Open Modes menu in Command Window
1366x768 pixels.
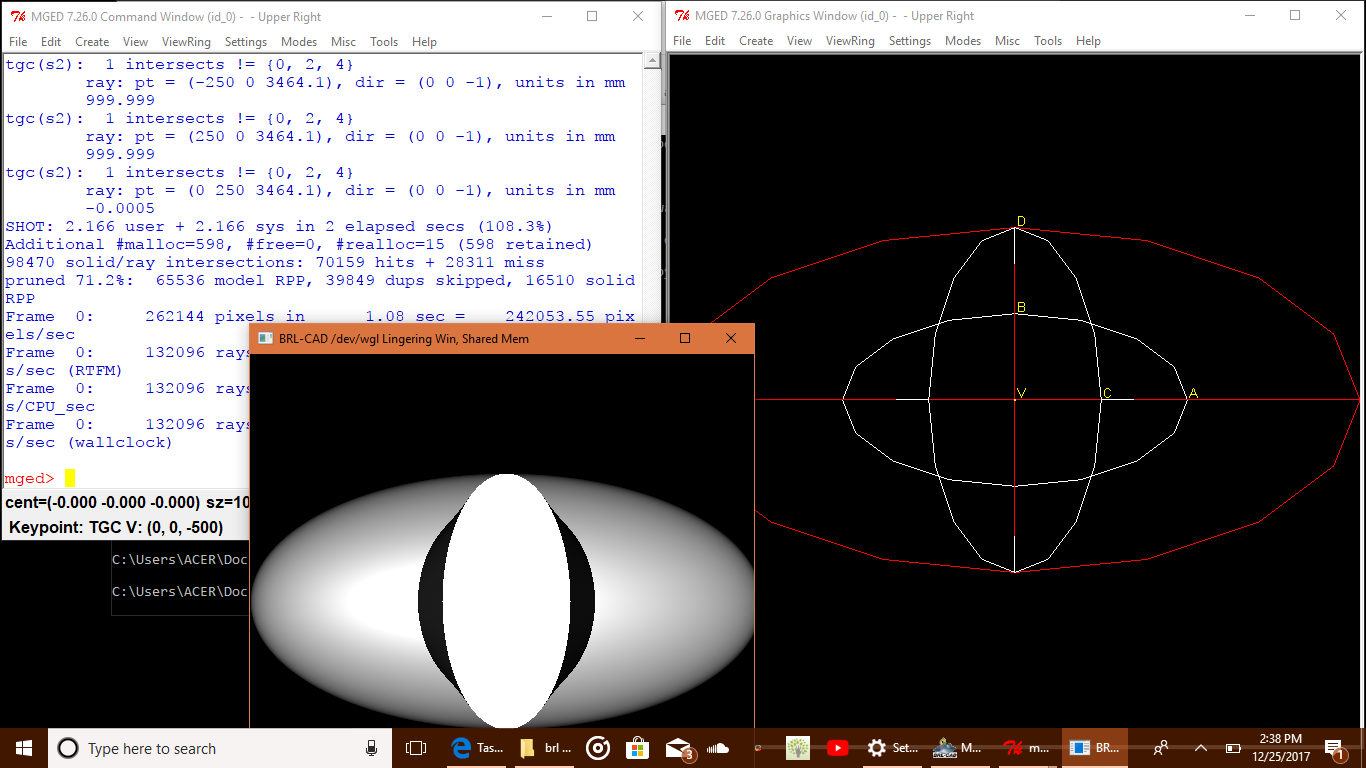tap(299, 42)
